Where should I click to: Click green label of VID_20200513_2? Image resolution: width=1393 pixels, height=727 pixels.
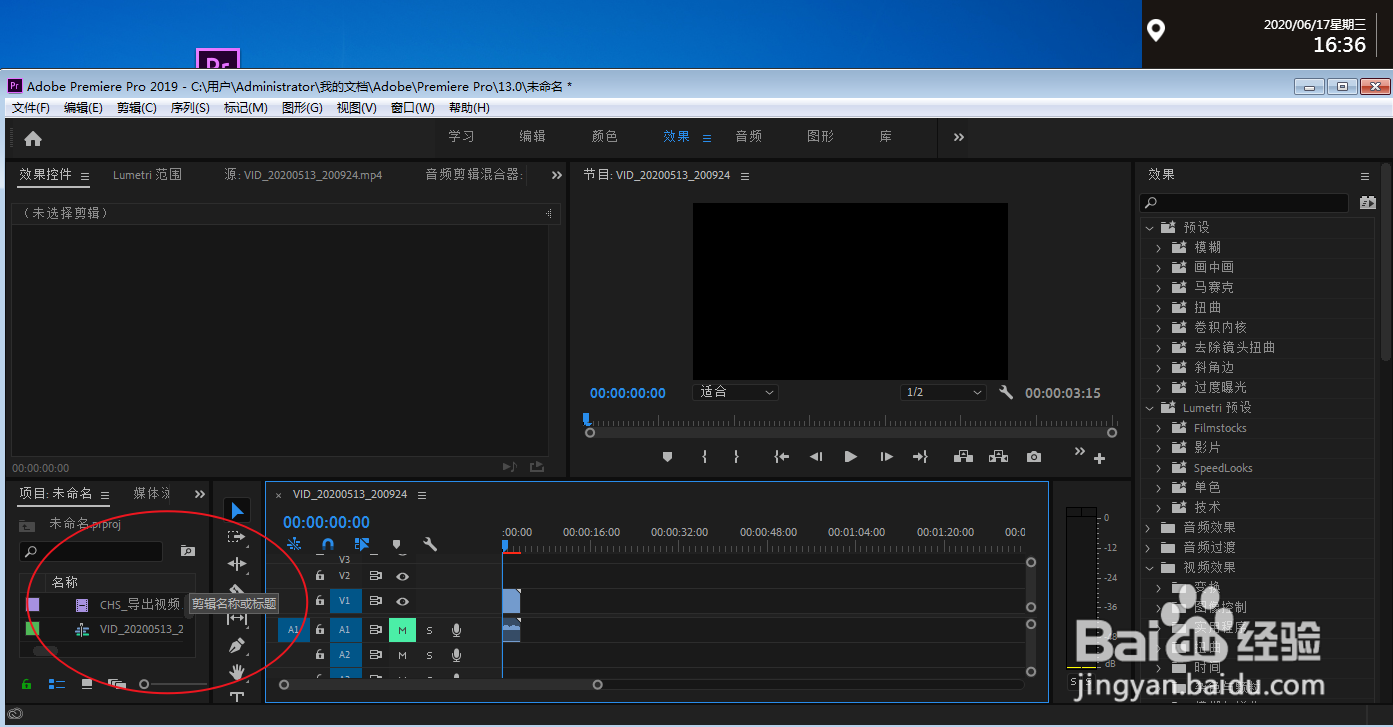[x=33, y=629]
